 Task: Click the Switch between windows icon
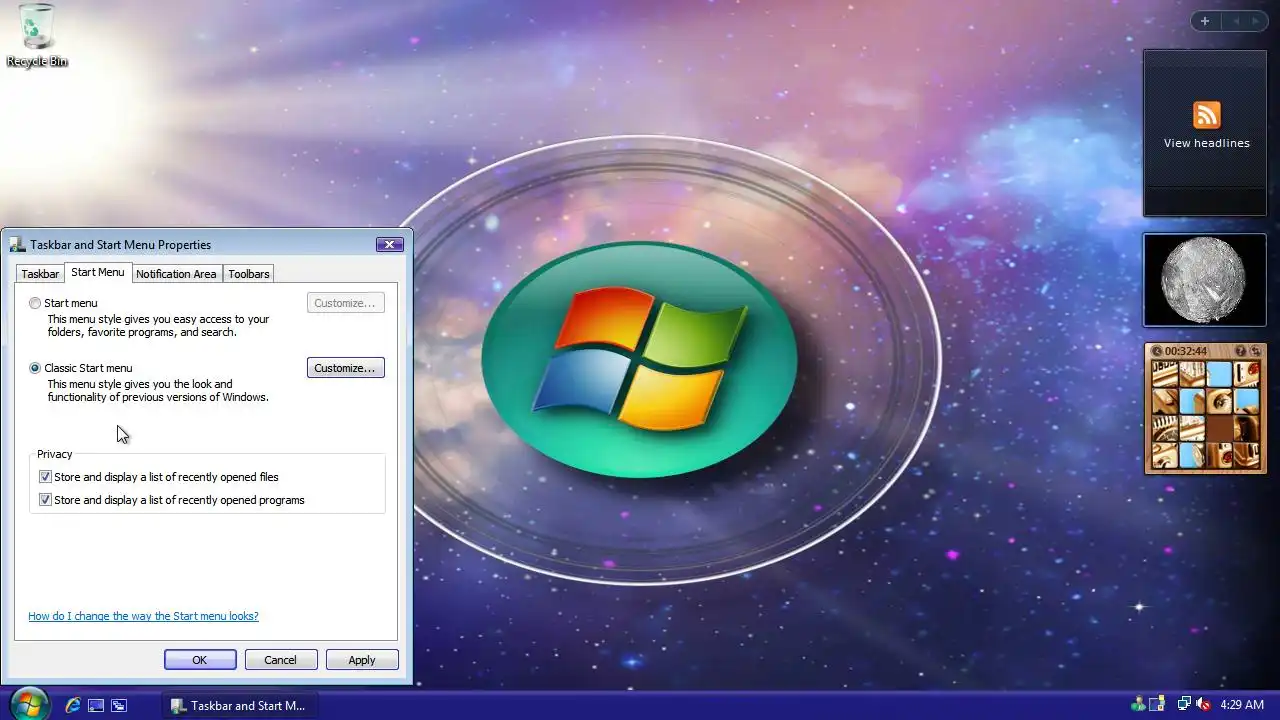pyautogui.click(x=119, y=705)
